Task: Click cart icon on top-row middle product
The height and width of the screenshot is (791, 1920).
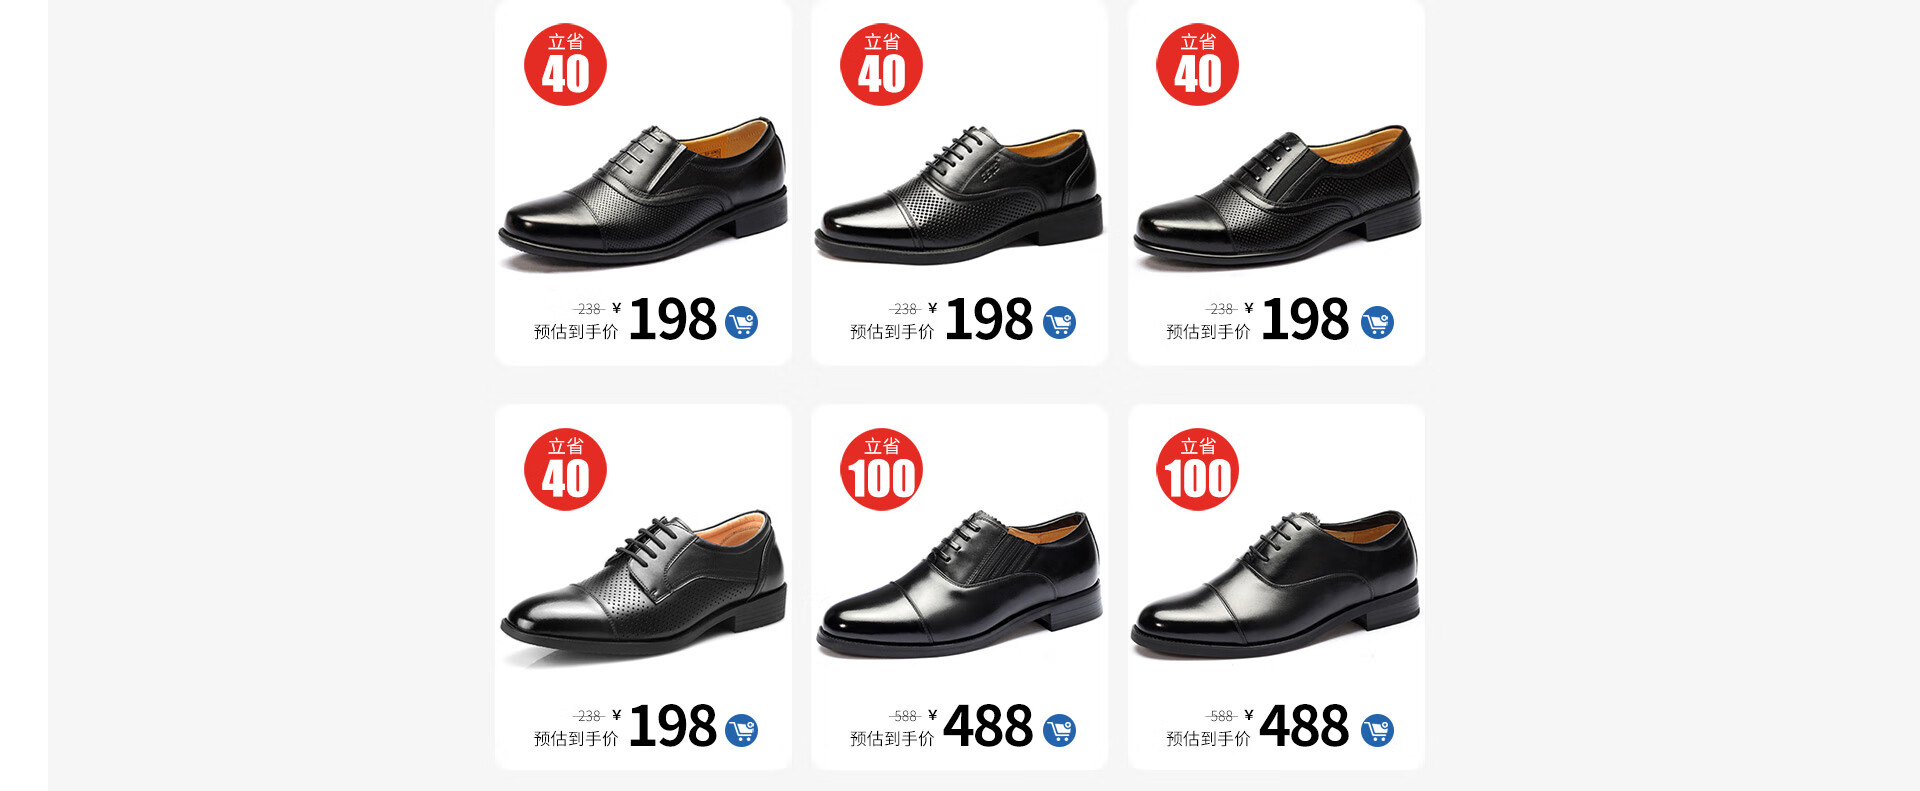Action: click(1059, 322)
